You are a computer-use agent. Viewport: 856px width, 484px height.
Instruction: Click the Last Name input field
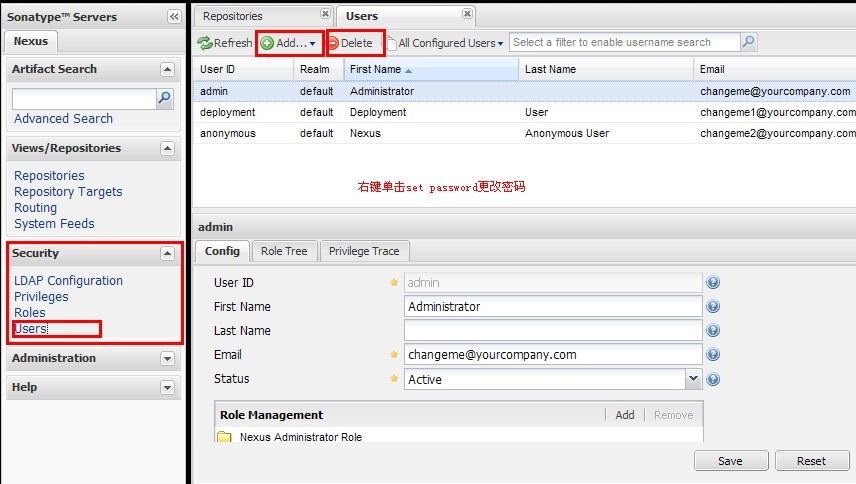click(x=553, y=330)
